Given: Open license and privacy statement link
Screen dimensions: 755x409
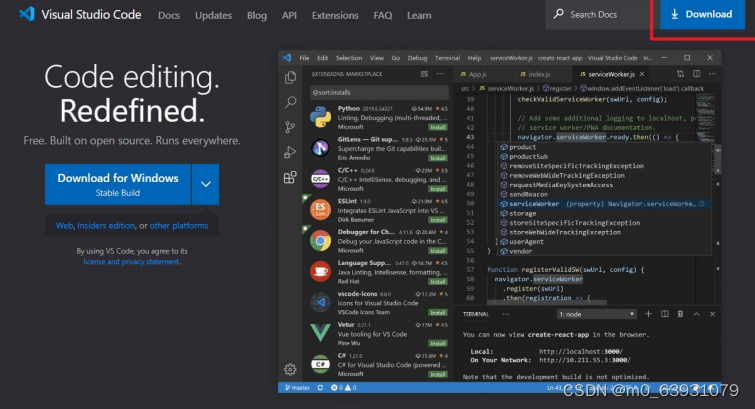Looking at the screenshot, I should 131,262.
